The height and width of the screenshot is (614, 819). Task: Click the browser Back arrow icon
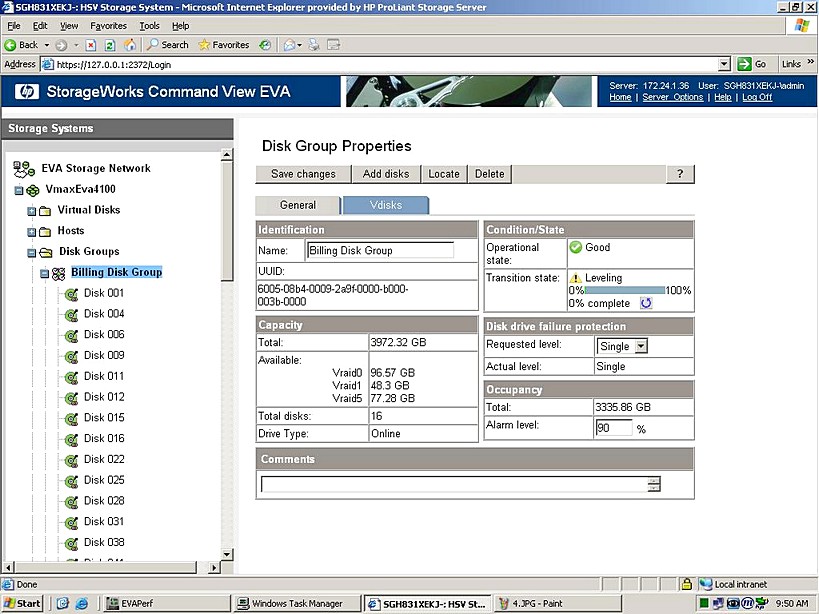point(10,45)
